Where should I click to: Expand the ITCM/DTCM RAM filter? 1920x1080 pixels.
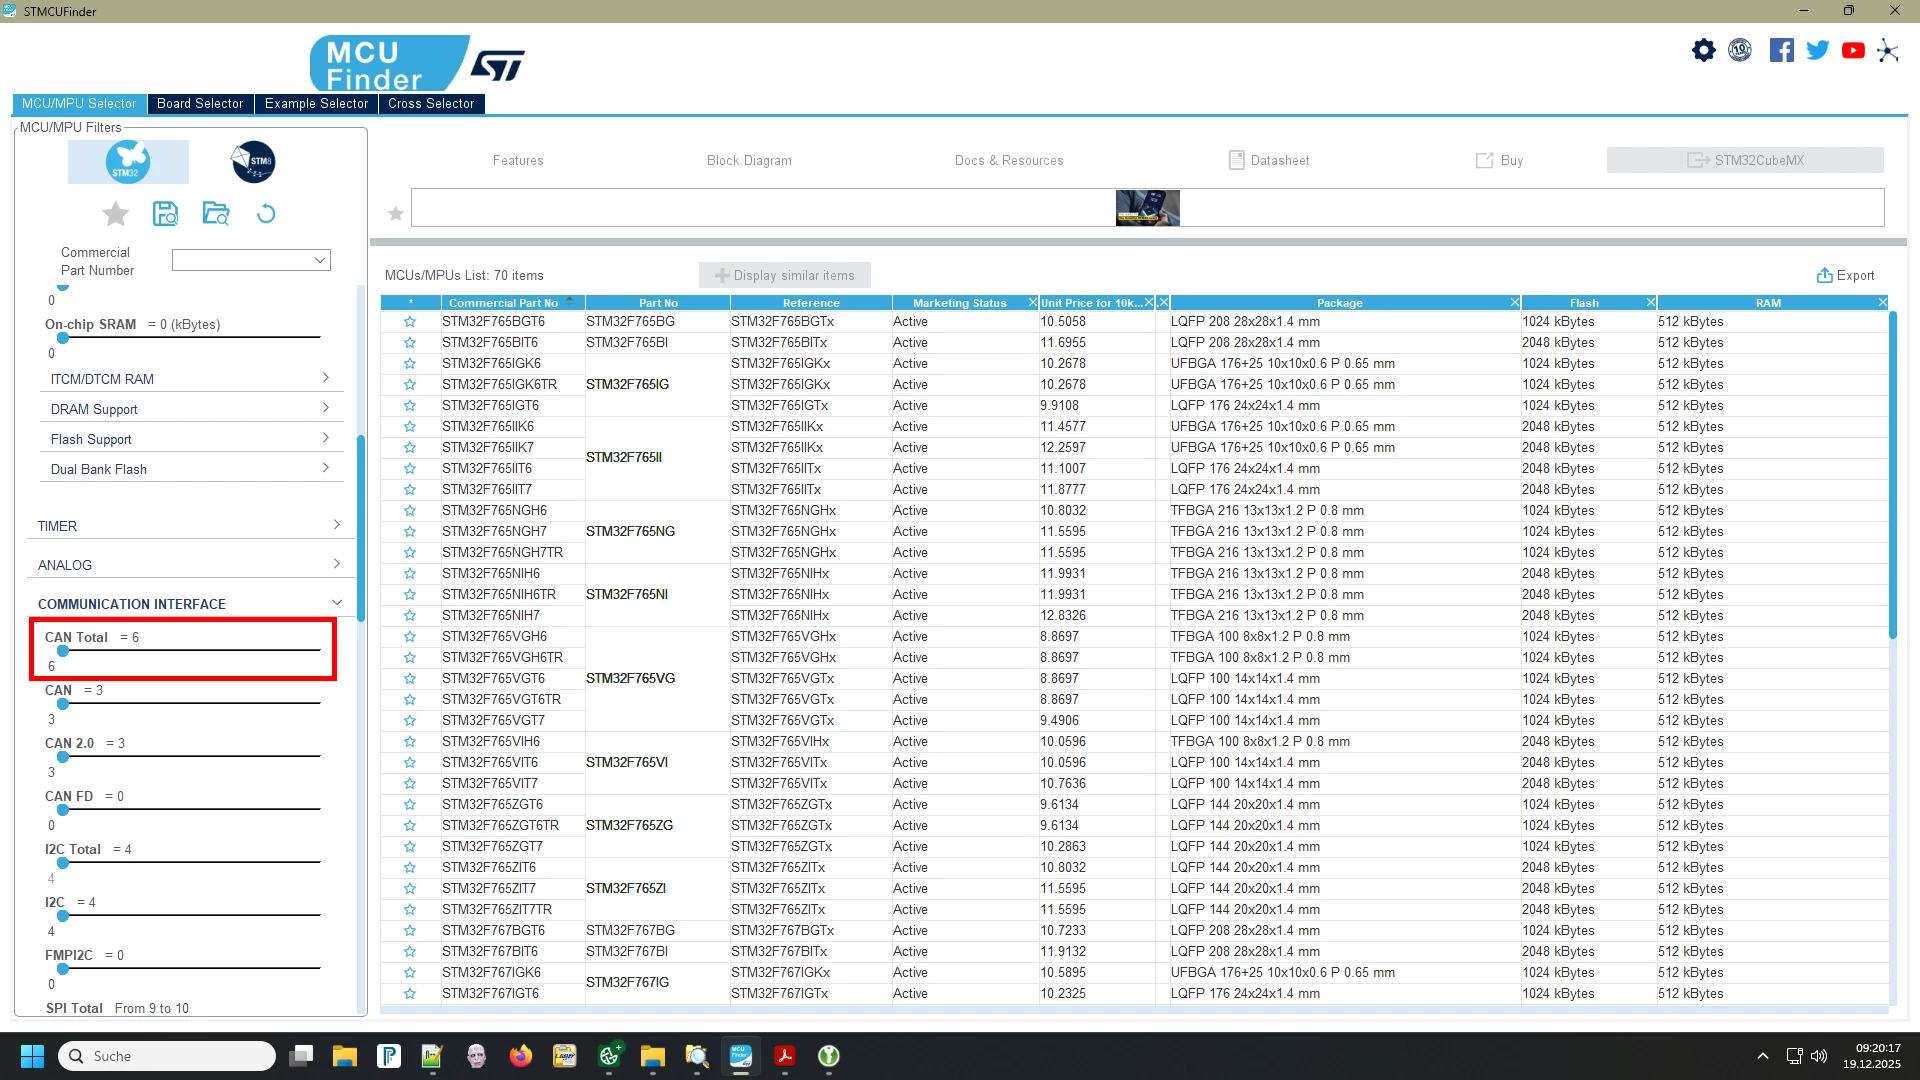click(x=190, y=379)
